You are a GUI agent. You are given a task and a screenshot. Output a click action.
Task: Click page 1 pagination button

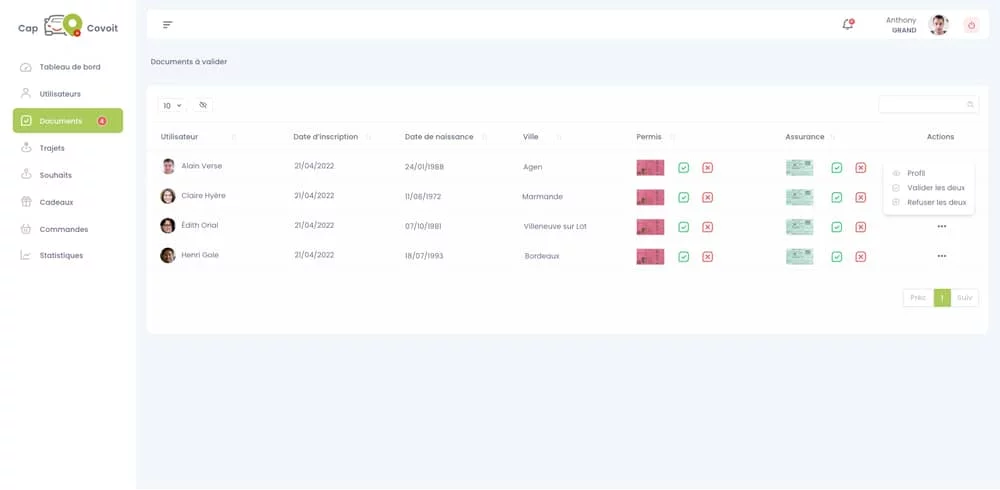(942, 298)
